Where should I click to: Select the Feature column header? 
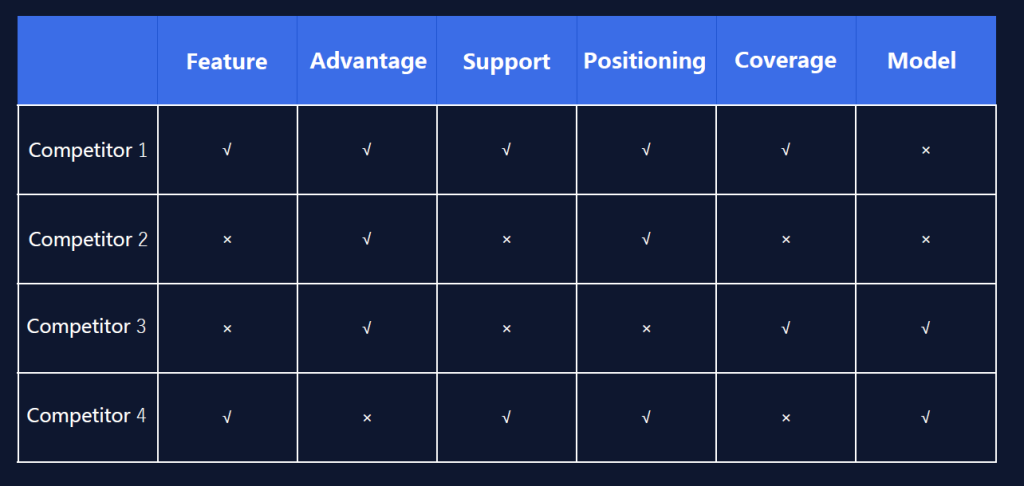(227, 61)
